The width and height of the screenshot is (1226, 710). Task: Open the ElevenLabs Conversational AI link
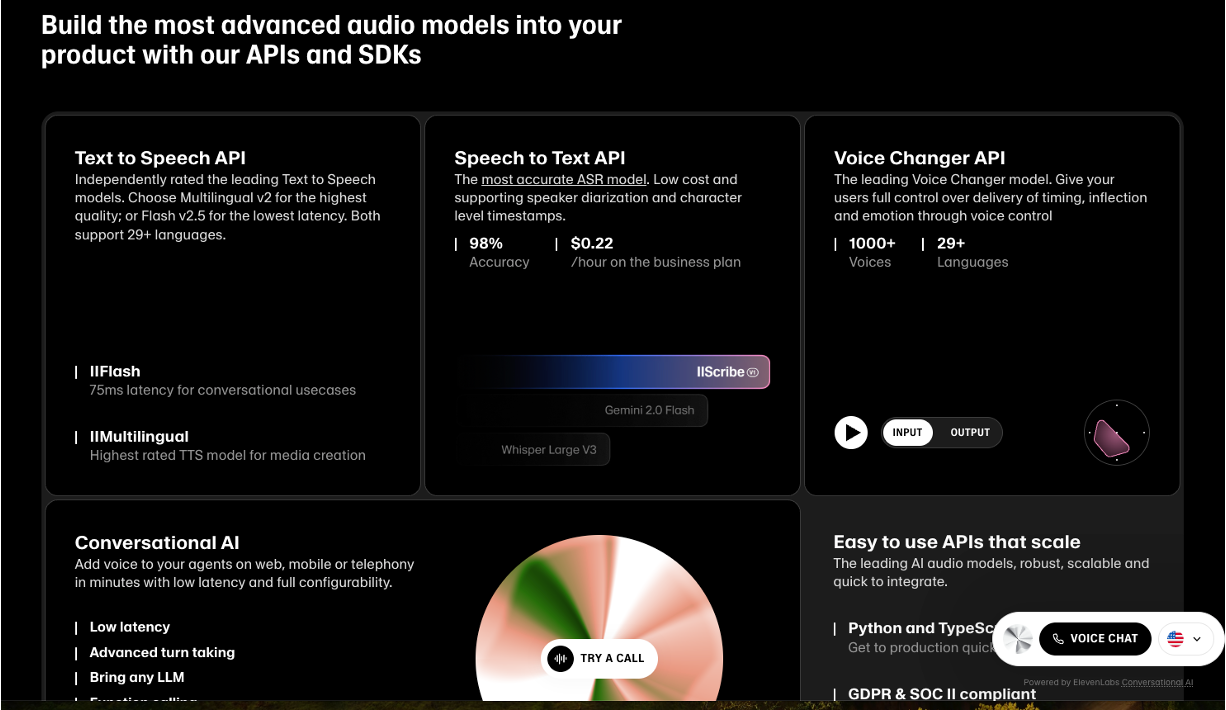pos(1157,682)
